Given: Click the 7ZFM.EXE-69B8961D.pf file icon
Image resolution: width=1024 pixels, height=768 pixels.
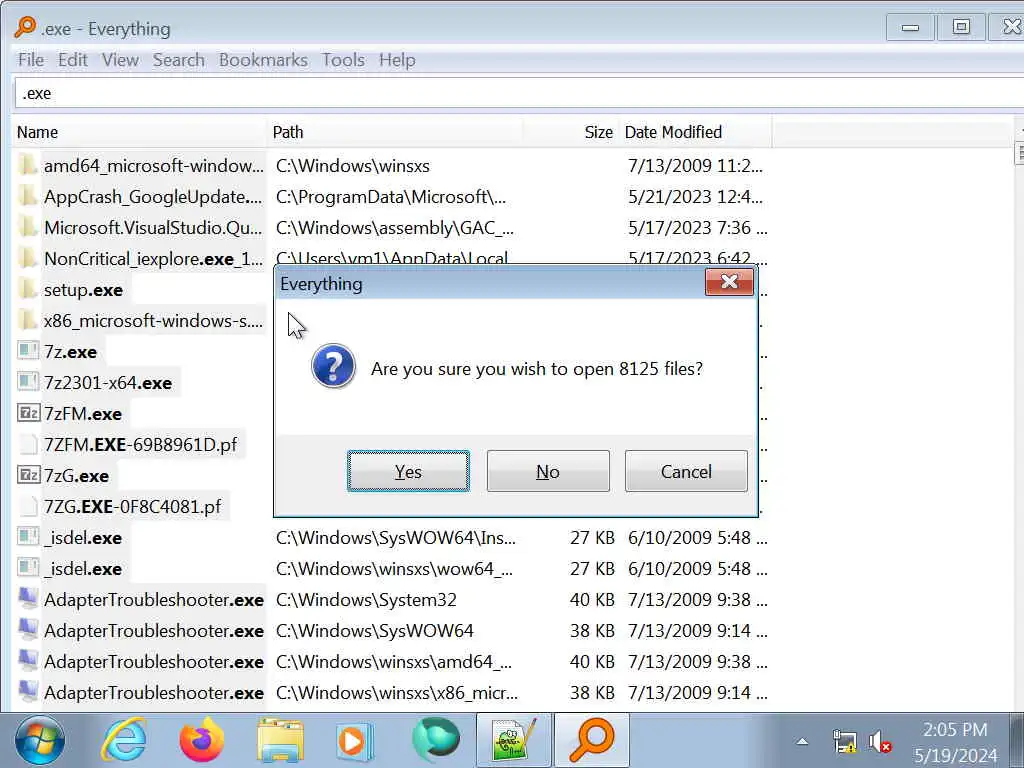Looking at the screenshot, I should click(27, 444).
